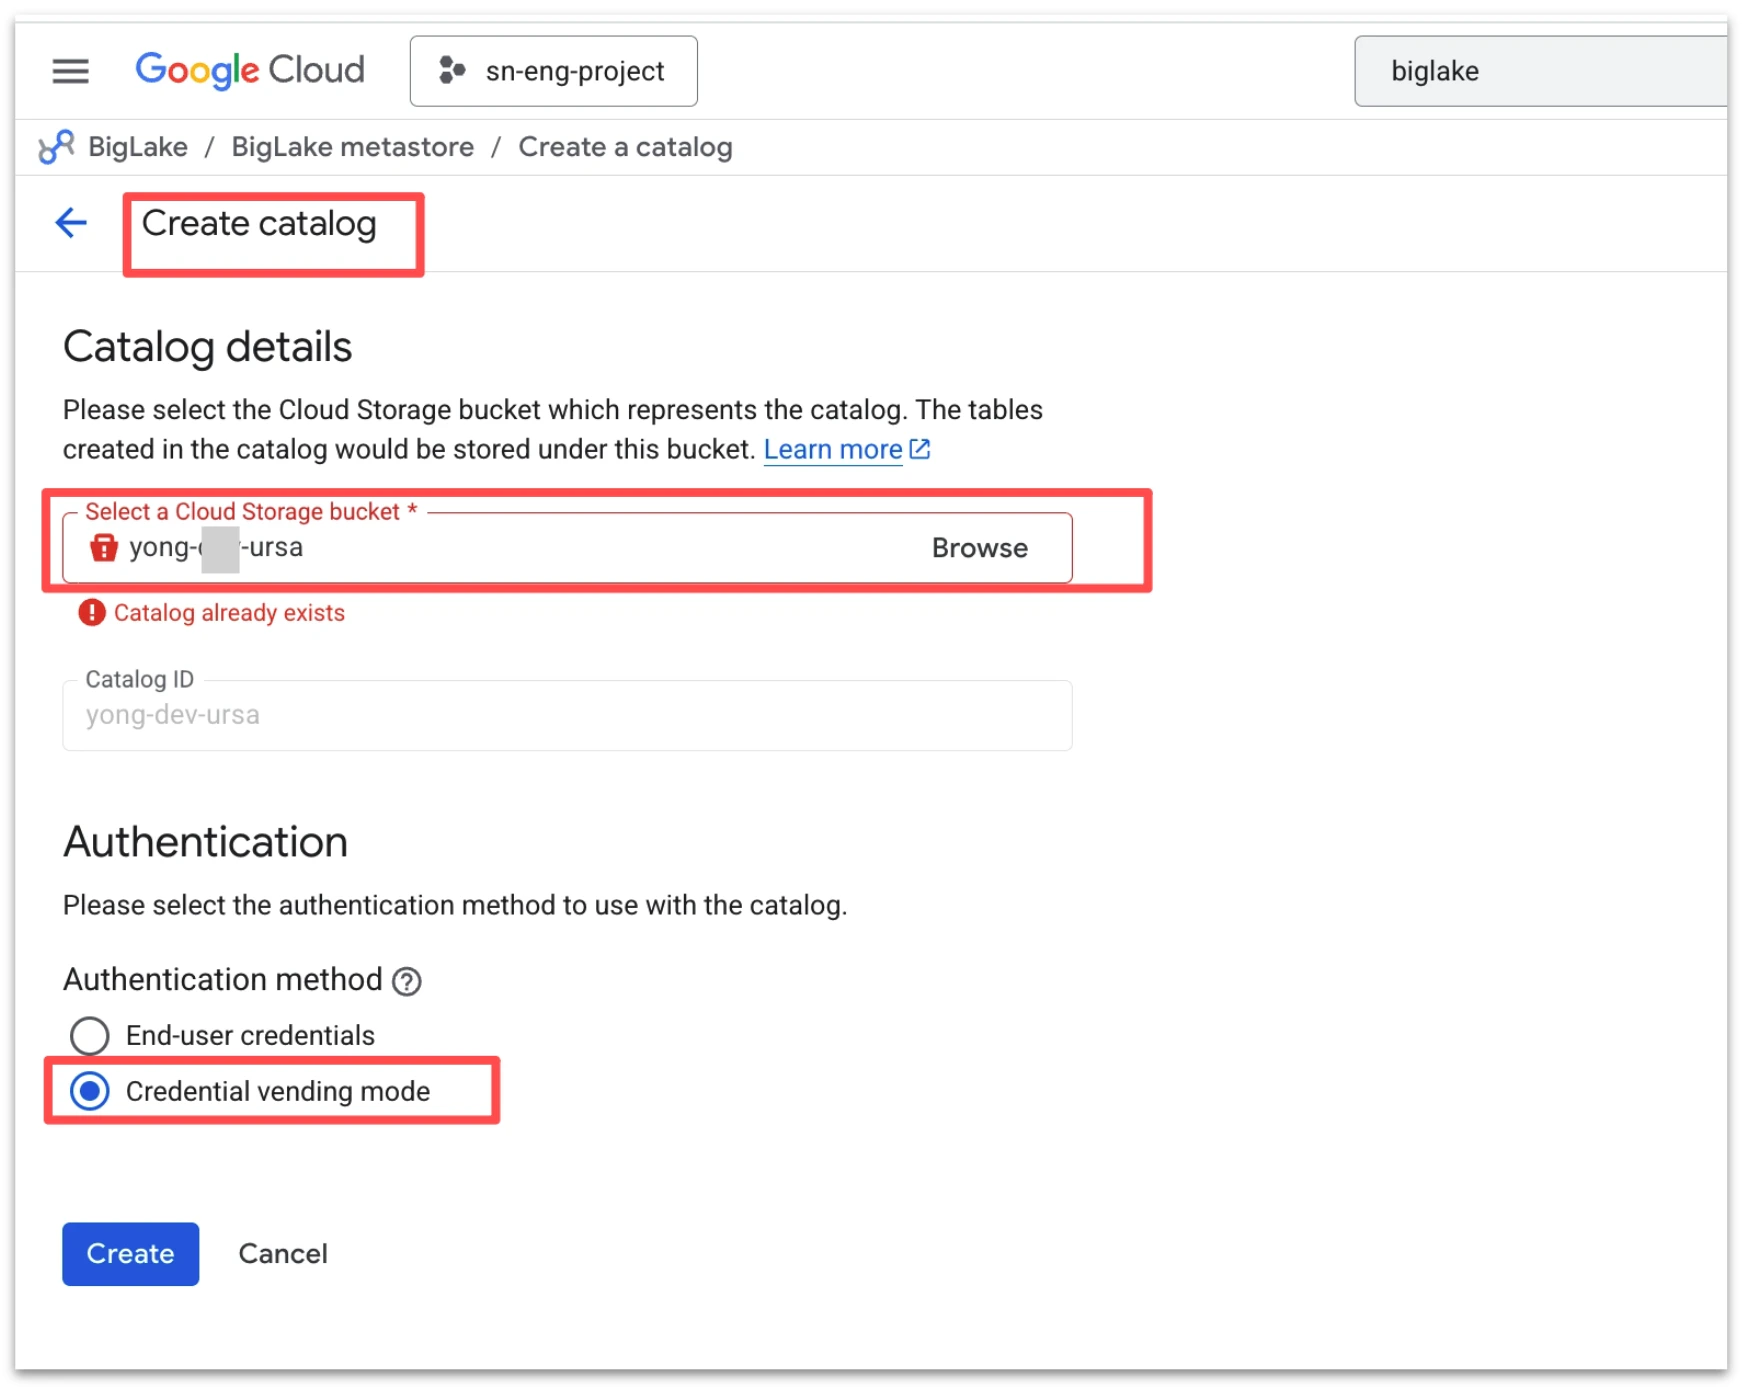Focus the biglake search box
Viewport: 1746px width, 1387px height.
coord(1540,71)
